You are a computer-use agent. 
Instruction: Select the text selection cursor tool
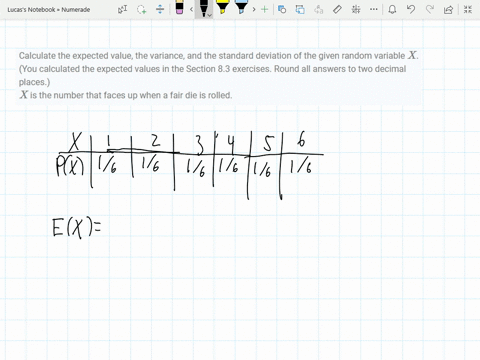pos(122,9)
